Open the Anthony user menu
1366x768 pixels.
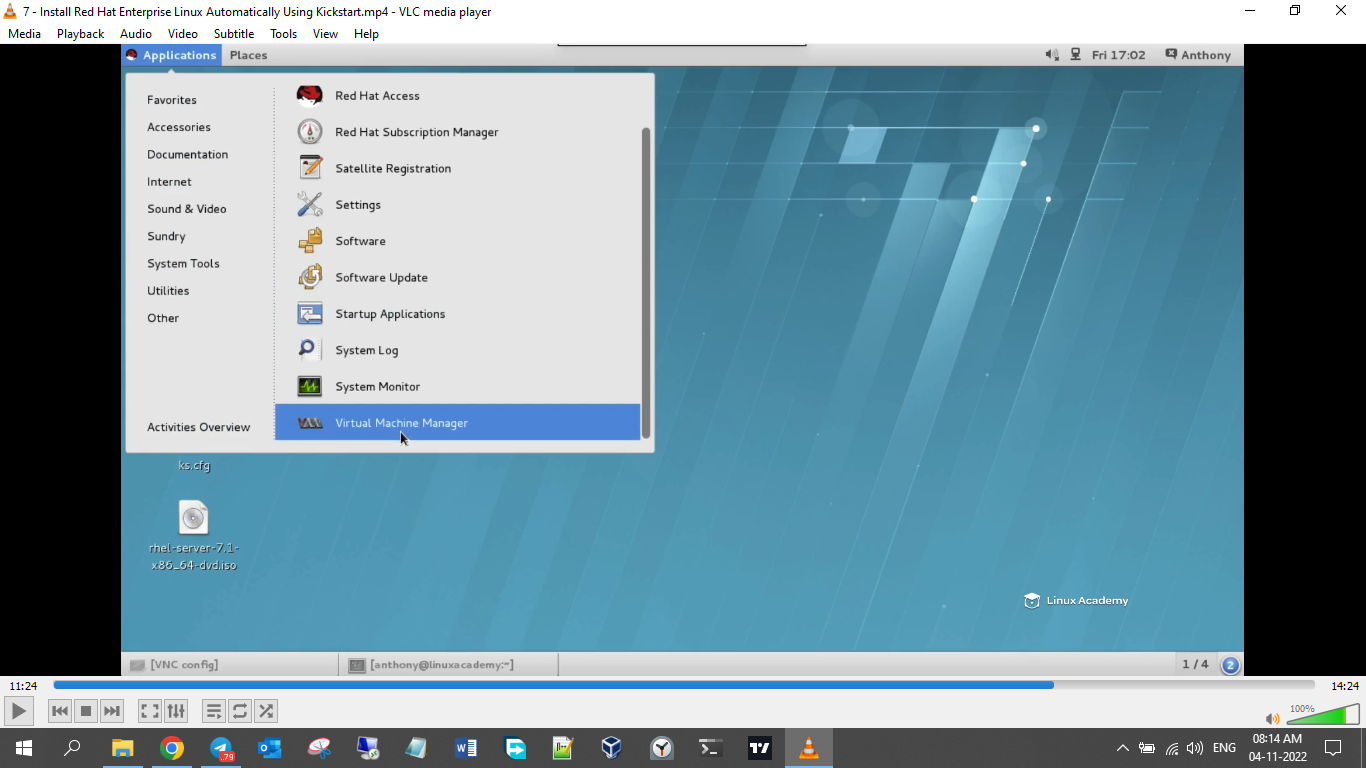click(x=1198, y=55)
